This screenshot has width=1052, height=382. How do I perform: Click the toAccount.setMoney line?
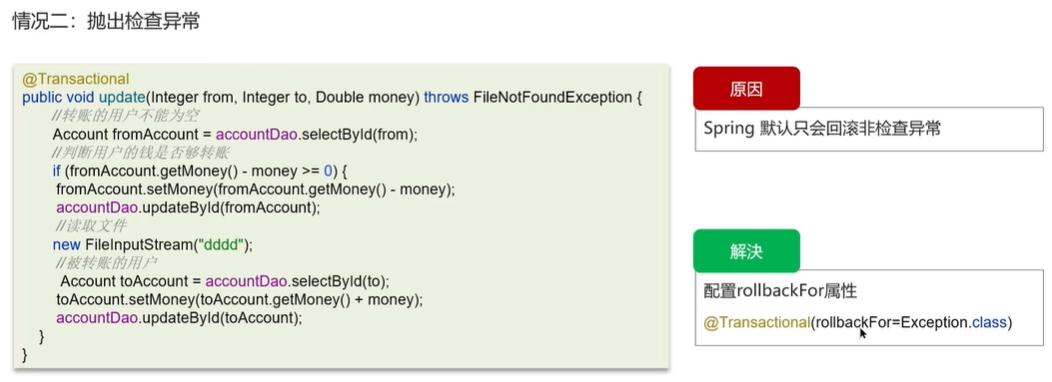click(240, 299)
